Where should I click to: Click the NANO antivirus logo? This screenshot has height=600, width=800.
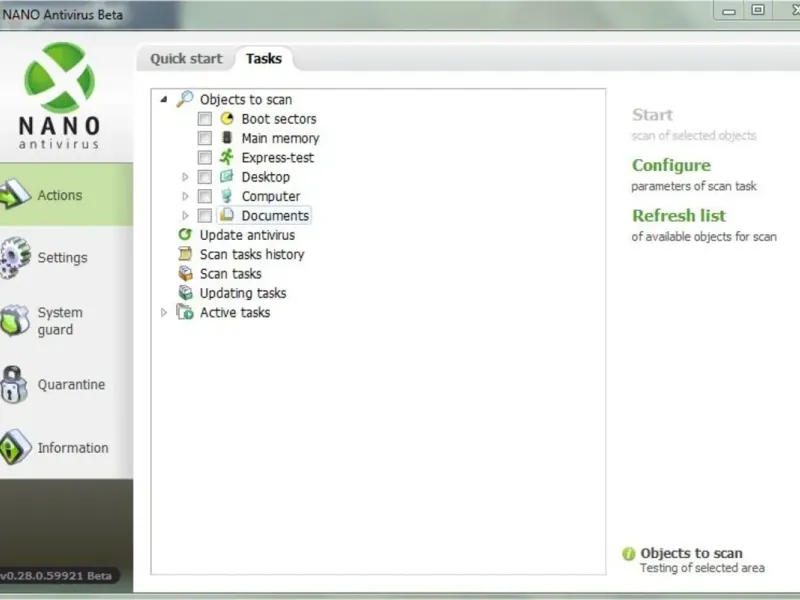pyautogui.click(x=59, y=95)
